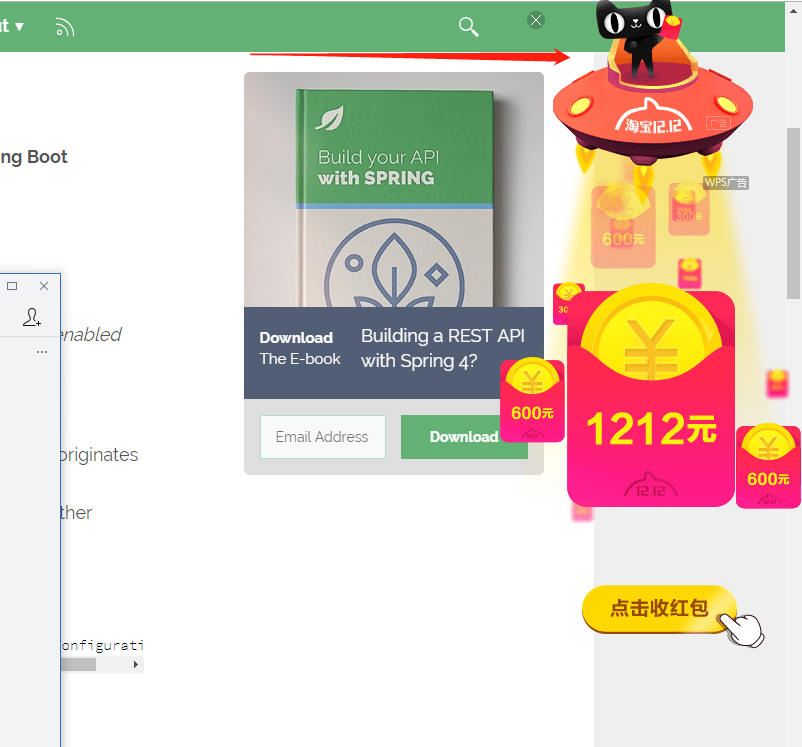Open search with the magnifier icon
Screen dimensions: 802x747
[x=469, y=27]
